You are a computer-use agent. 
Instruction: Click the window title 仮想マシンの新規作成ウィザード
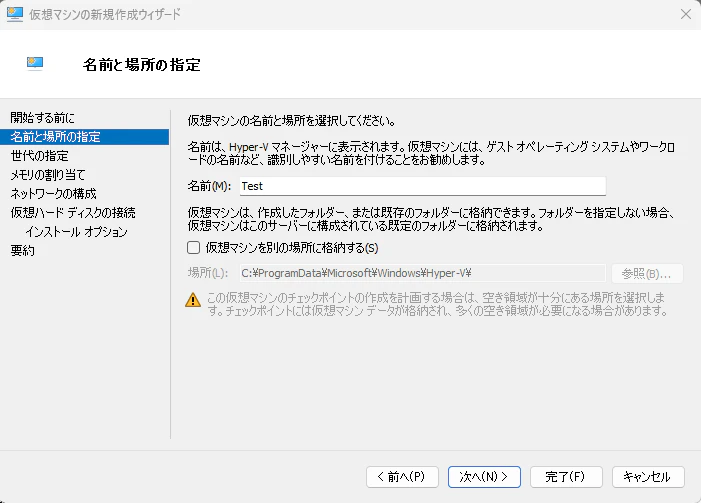[105, 15]
